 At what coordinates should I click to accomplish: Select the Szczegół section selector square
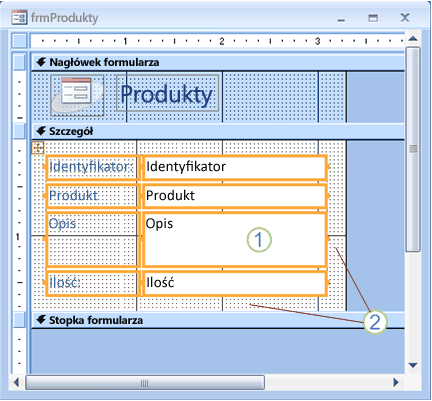coord(19,131)
